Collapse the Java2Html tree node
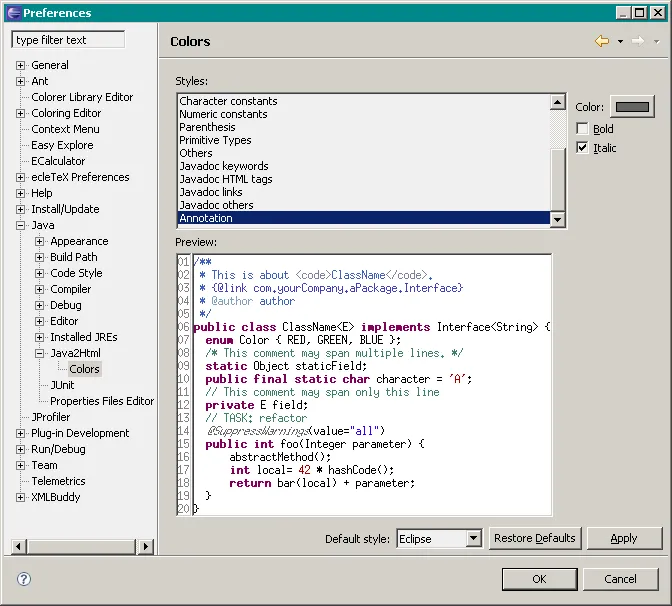This screenshot has height=606, width=672. (x=40, y=353)
